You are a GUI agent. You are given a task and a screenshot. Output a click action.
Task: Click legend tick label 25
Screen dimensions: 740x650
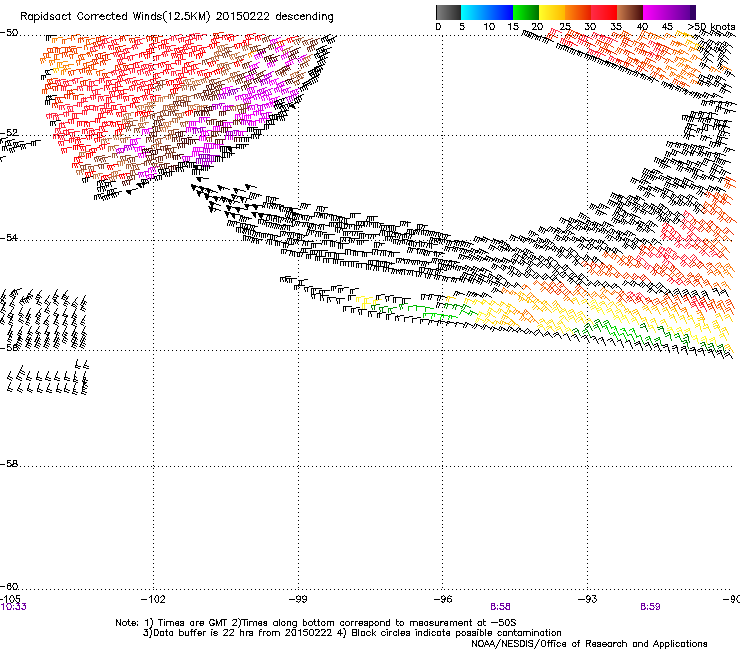564,27
